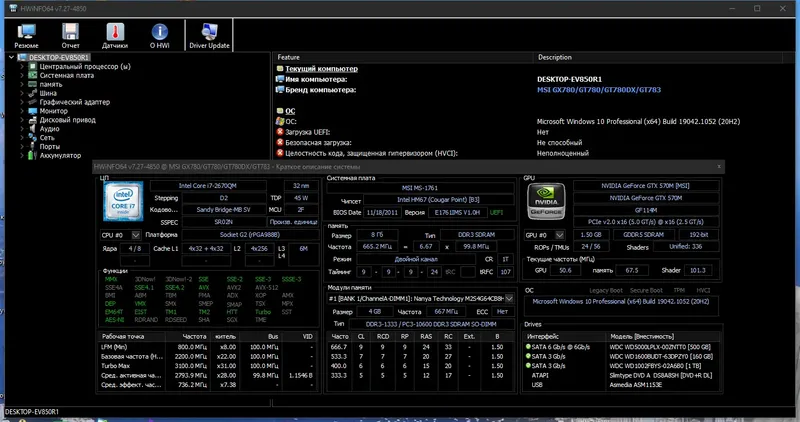The height and width of the screenshot is (422, 800).
Task: Open the Датчики sensors toolbar icon
Action: click(115, 35)
